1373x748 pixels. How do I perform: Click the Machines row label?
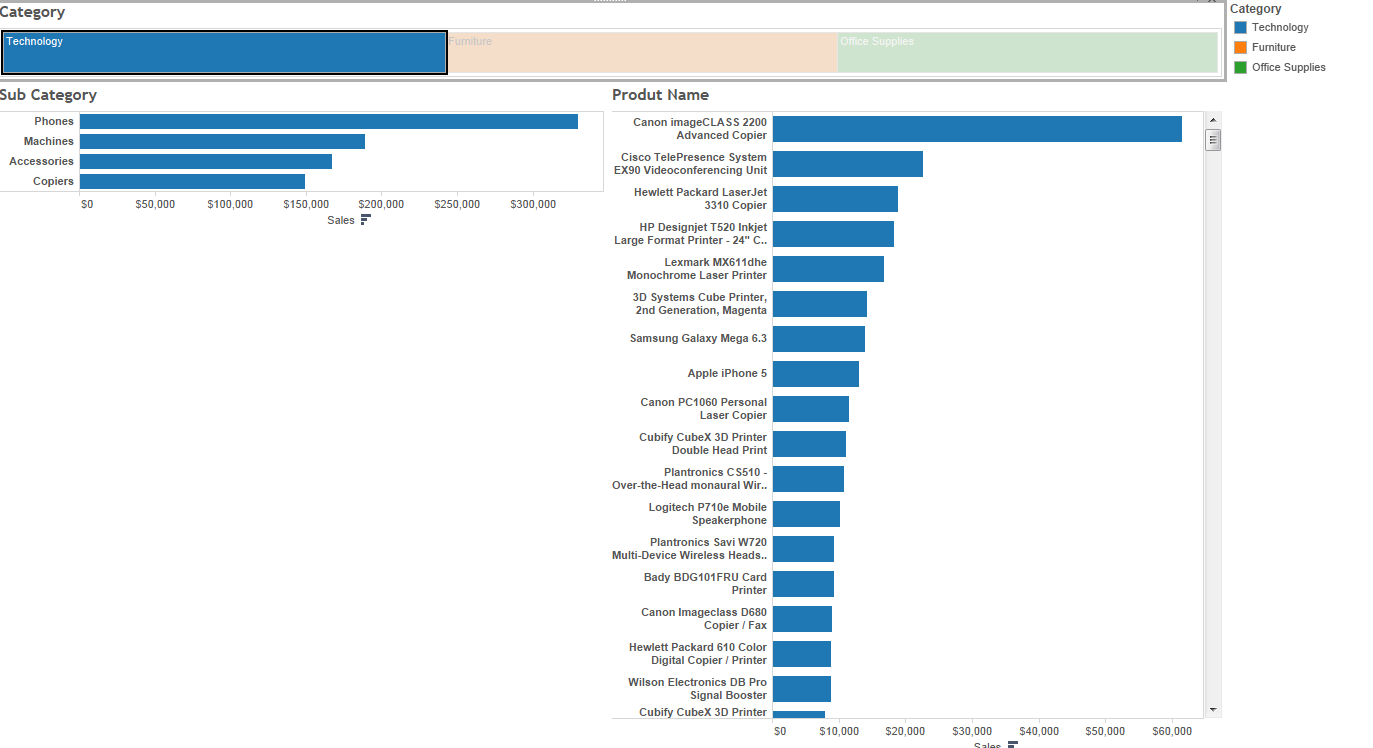coord(49,141)
